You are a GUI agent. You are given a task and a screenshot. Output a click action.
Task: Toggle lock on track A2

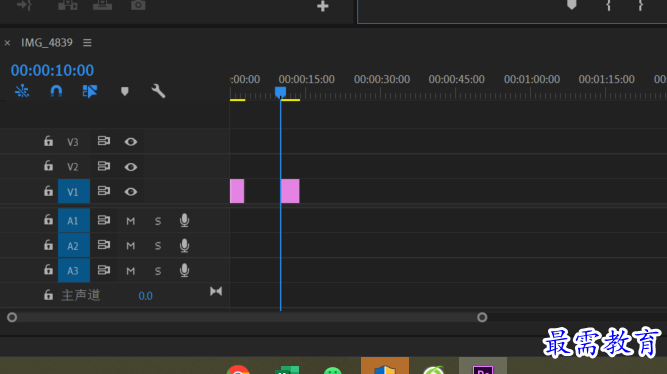click(48, 245)
